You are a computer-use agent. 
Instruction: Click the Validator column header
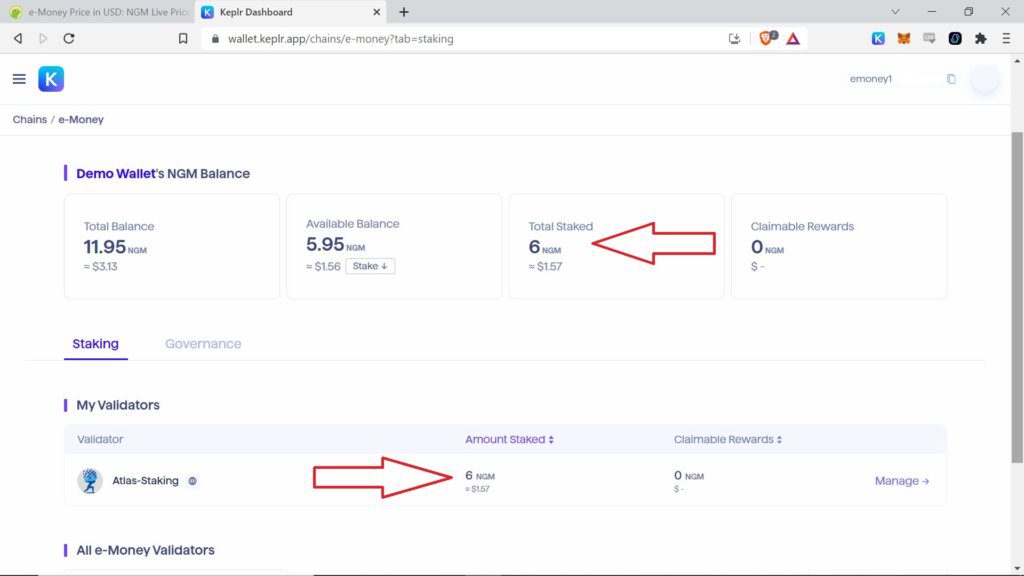click(x=100, y=440)
